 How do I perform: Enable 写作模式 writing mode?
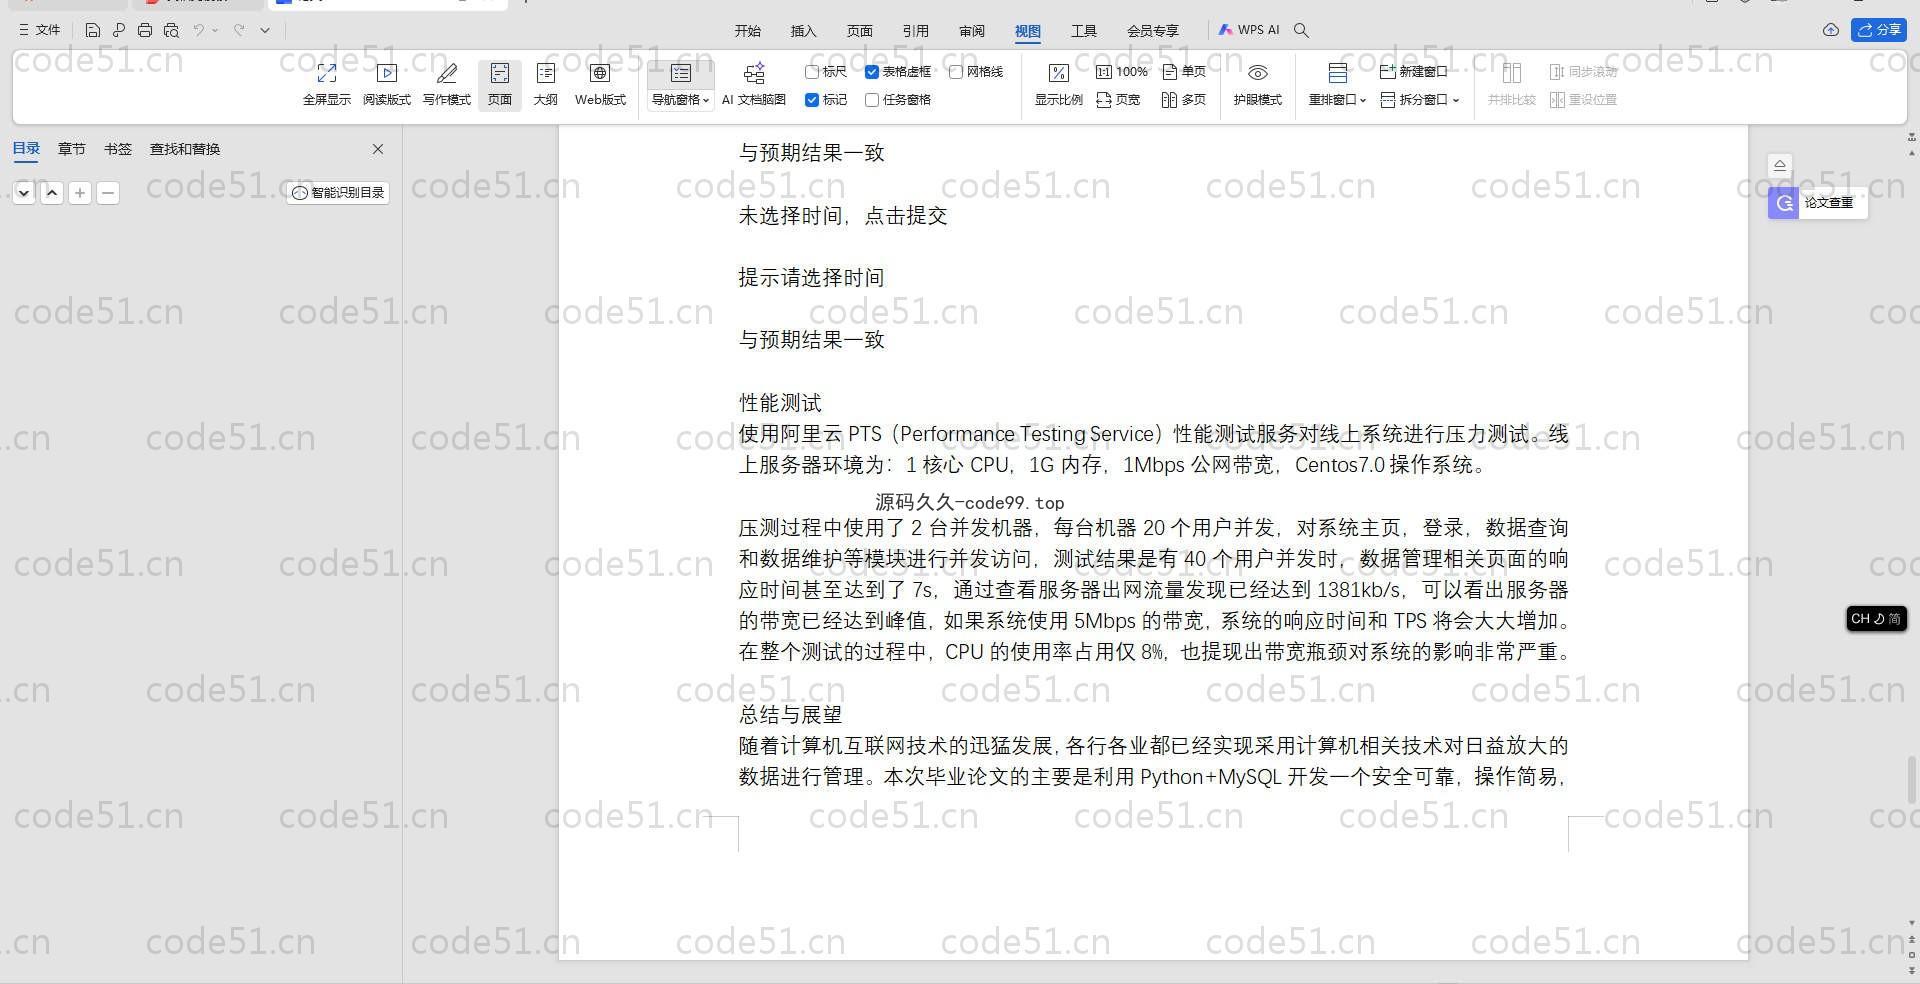[446, 85]
